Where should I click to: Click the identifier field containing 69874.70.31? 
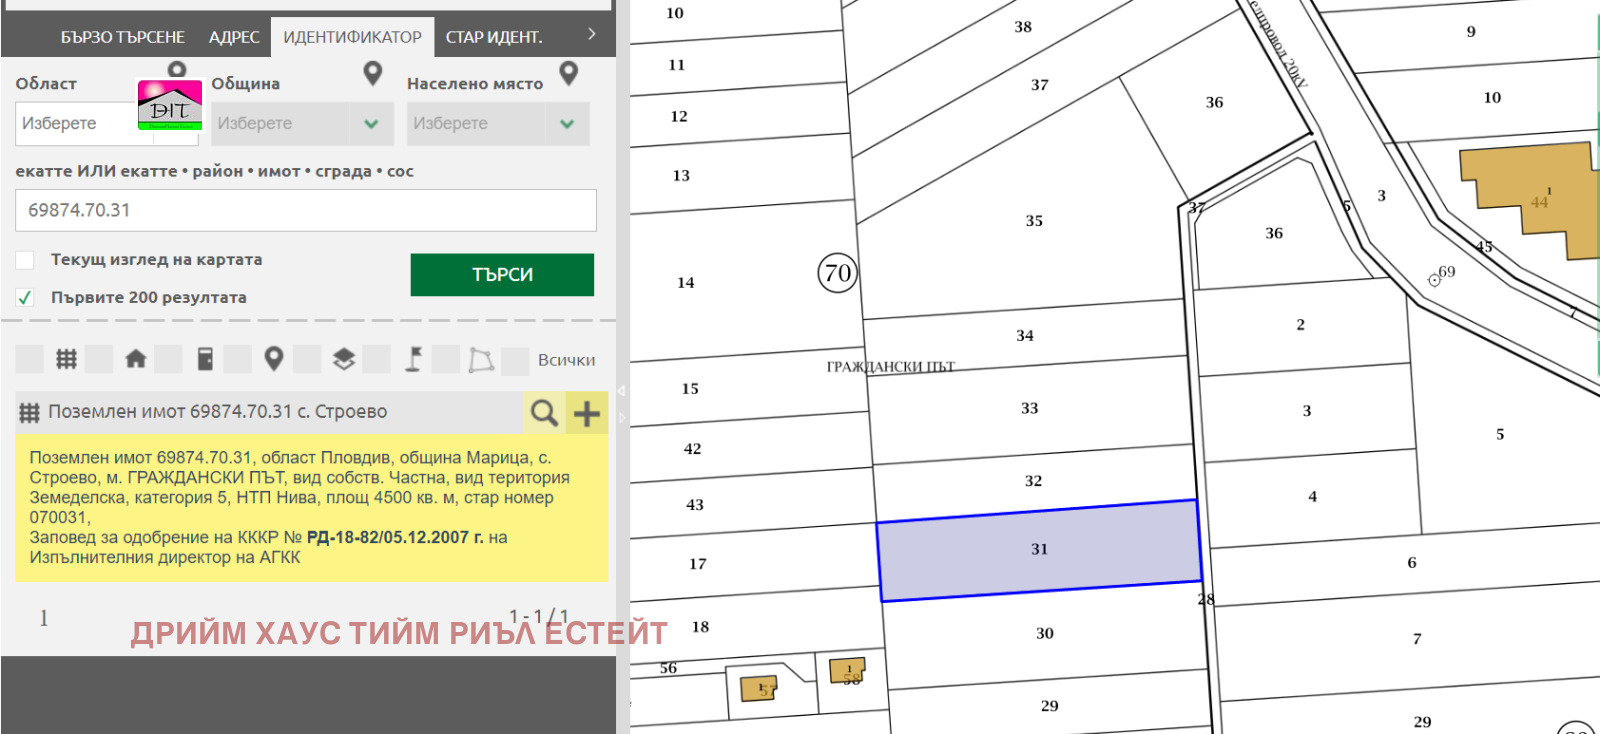(x=305, y=210)
